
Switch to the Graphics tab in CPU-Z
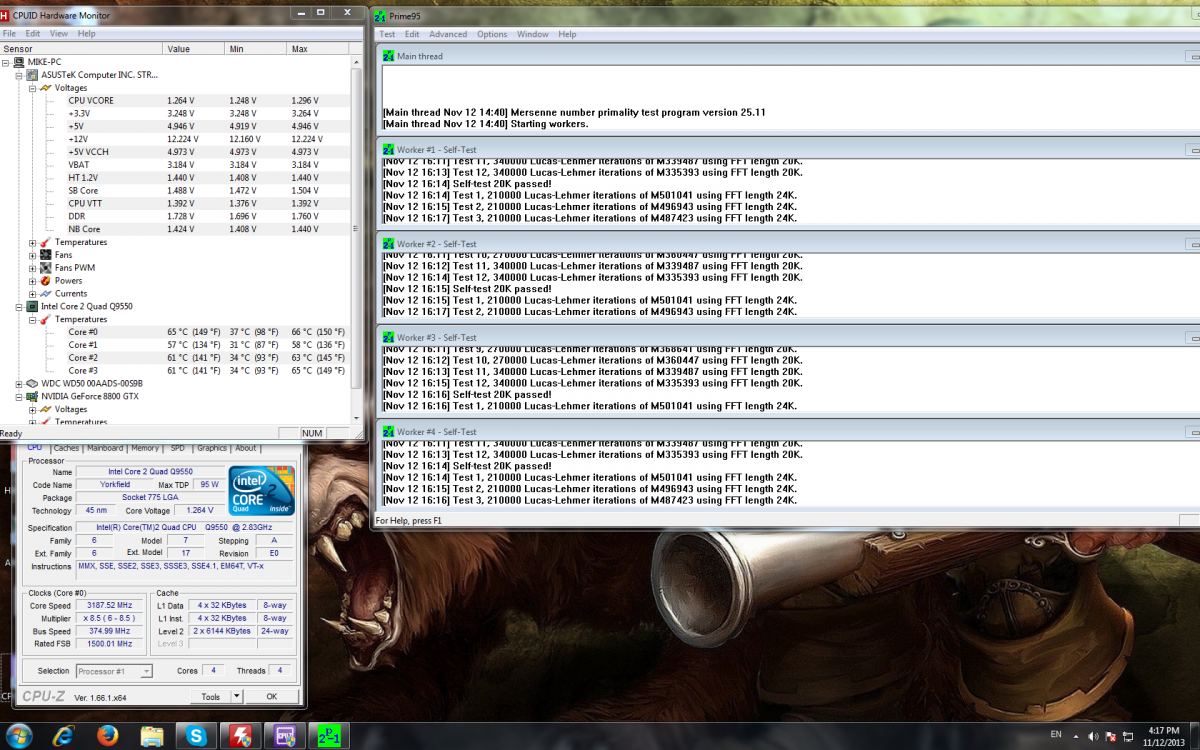pyautogui.click(x=212, y=448)
